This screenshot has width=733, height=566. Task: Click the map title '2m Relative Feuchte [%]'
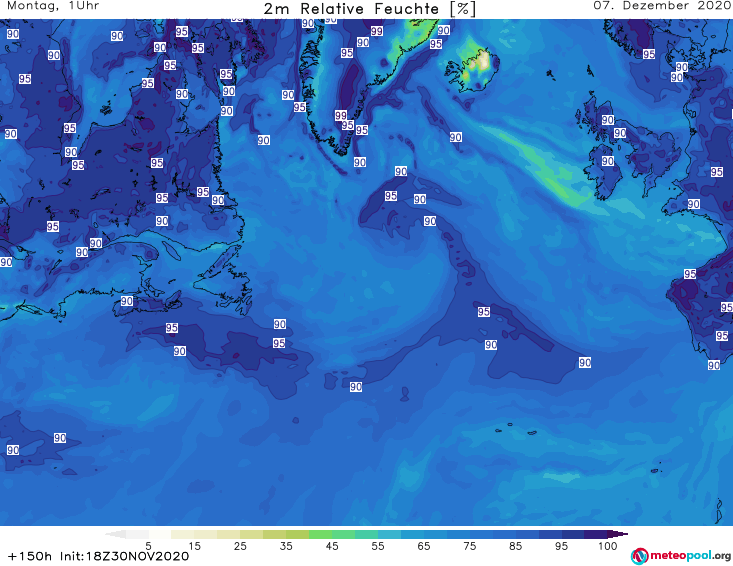(x=369, y=9)
